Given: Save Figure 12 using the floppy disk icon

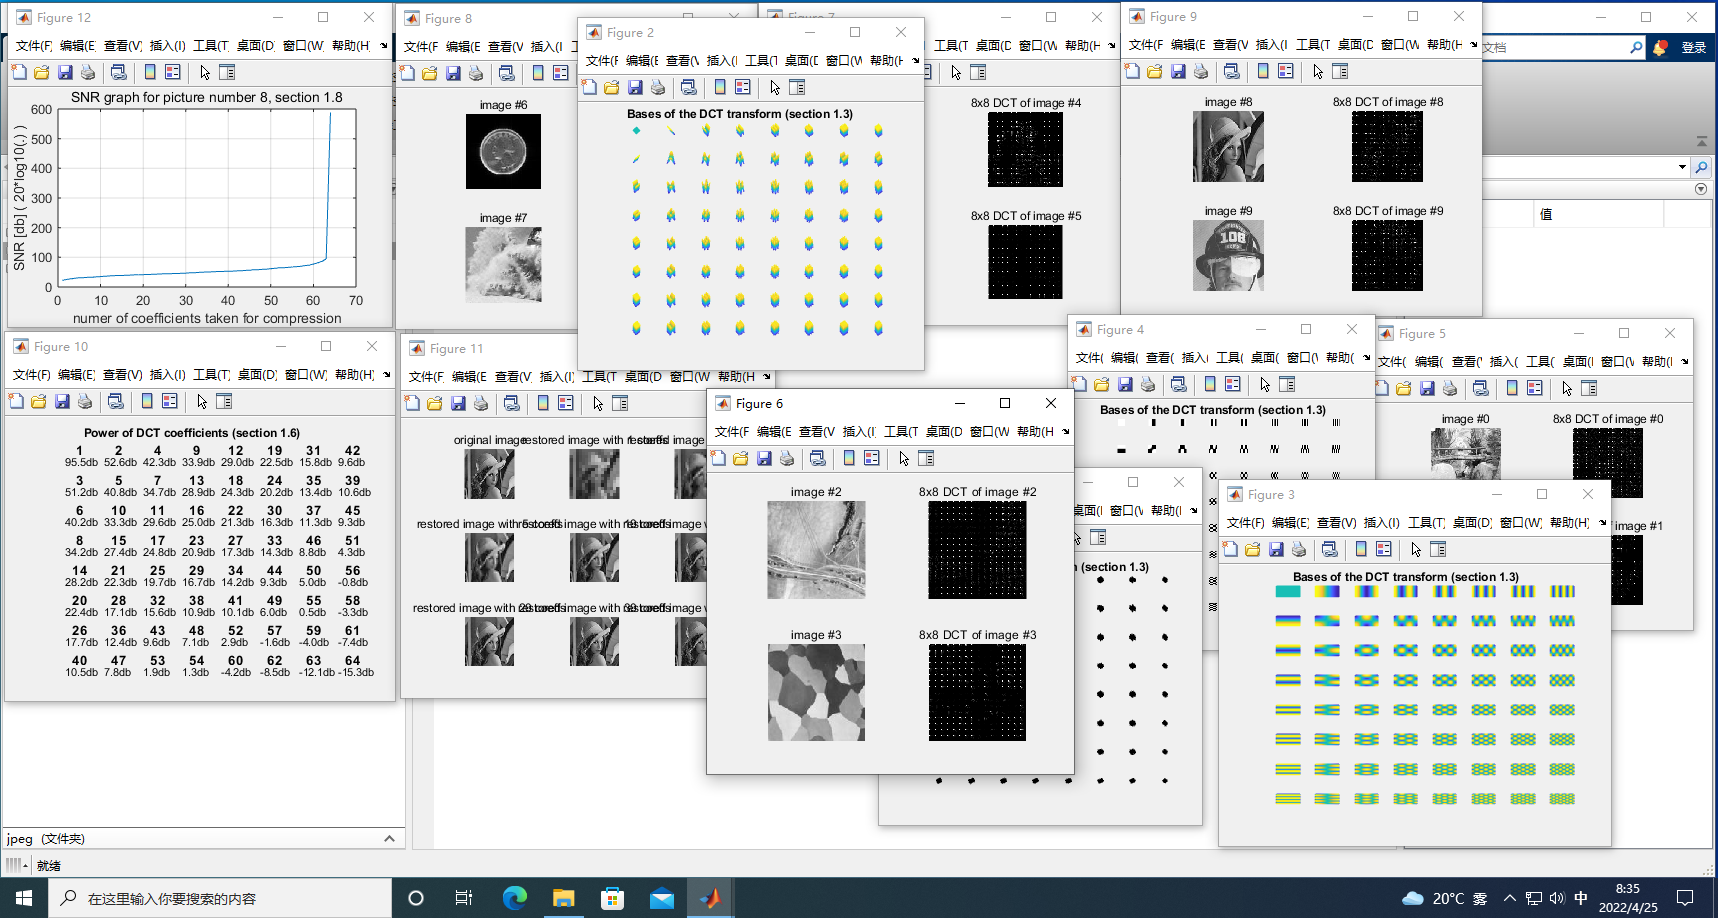Looking at the screenshot, I should click(65, 72).
